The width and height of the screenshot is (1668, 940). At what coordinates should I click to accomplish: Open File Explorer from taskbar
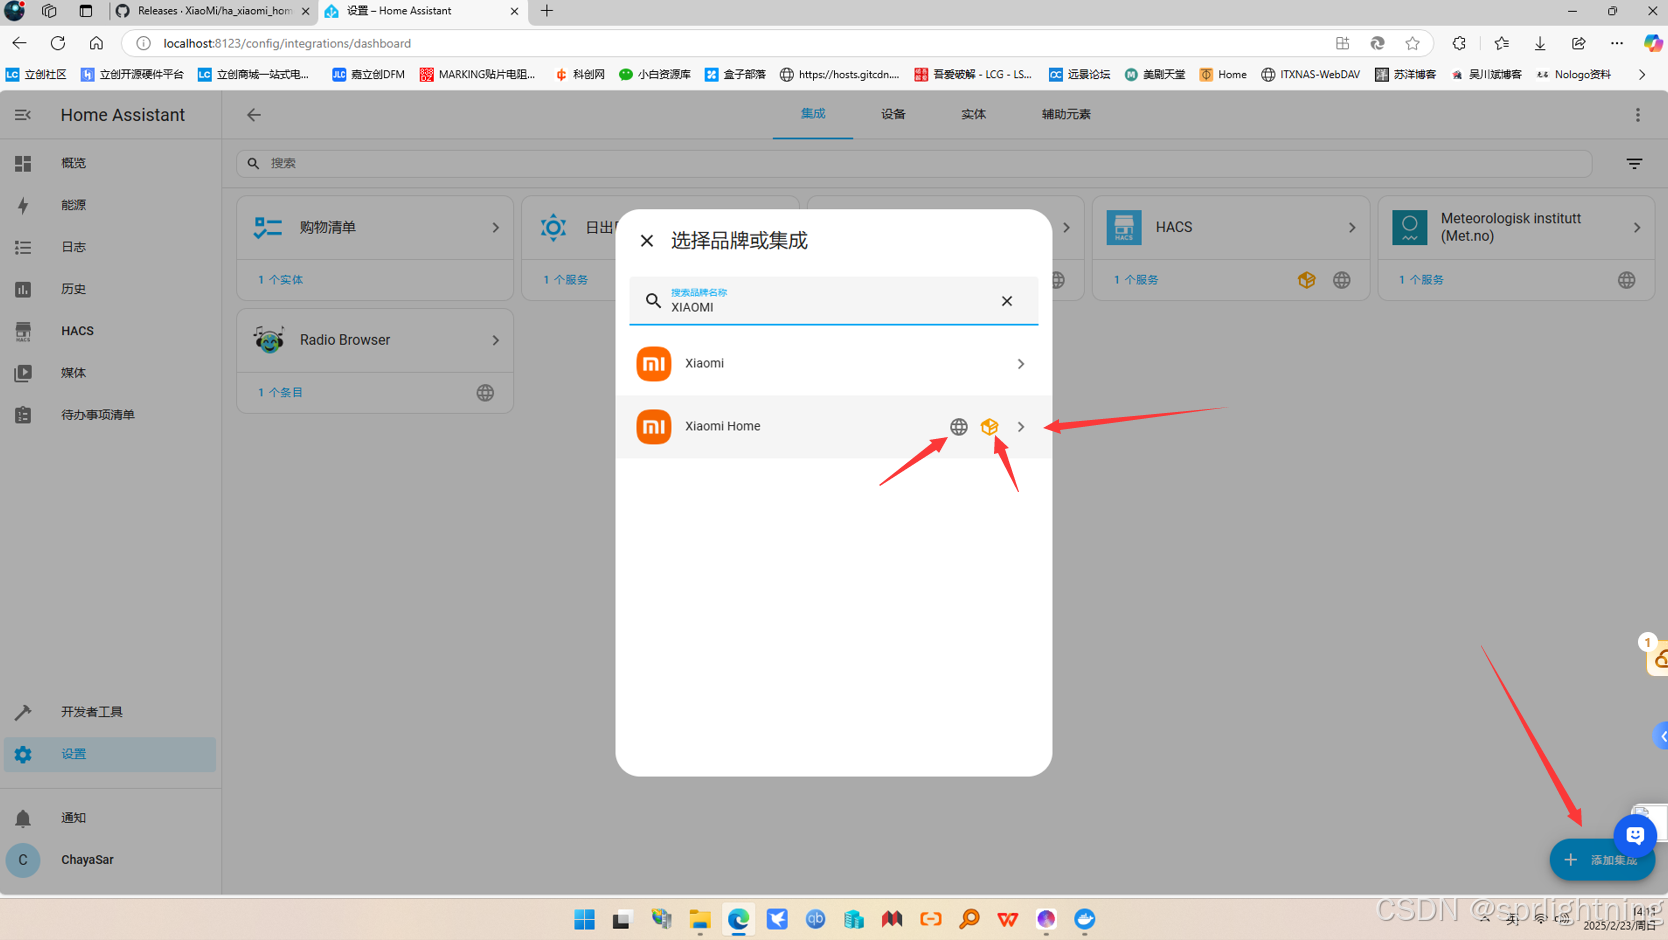[700, 919]
